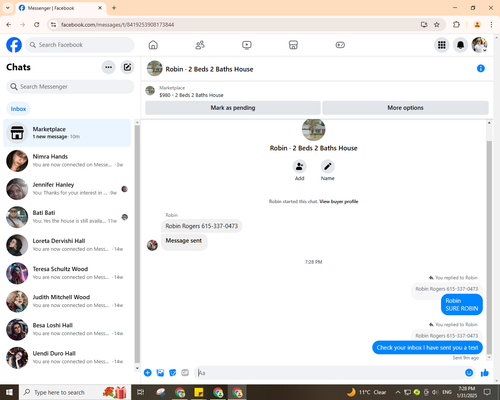The height and width of the screenshot is (400, 500).
Task: Click the chat list scrollbar
Action: click(137, 243)
